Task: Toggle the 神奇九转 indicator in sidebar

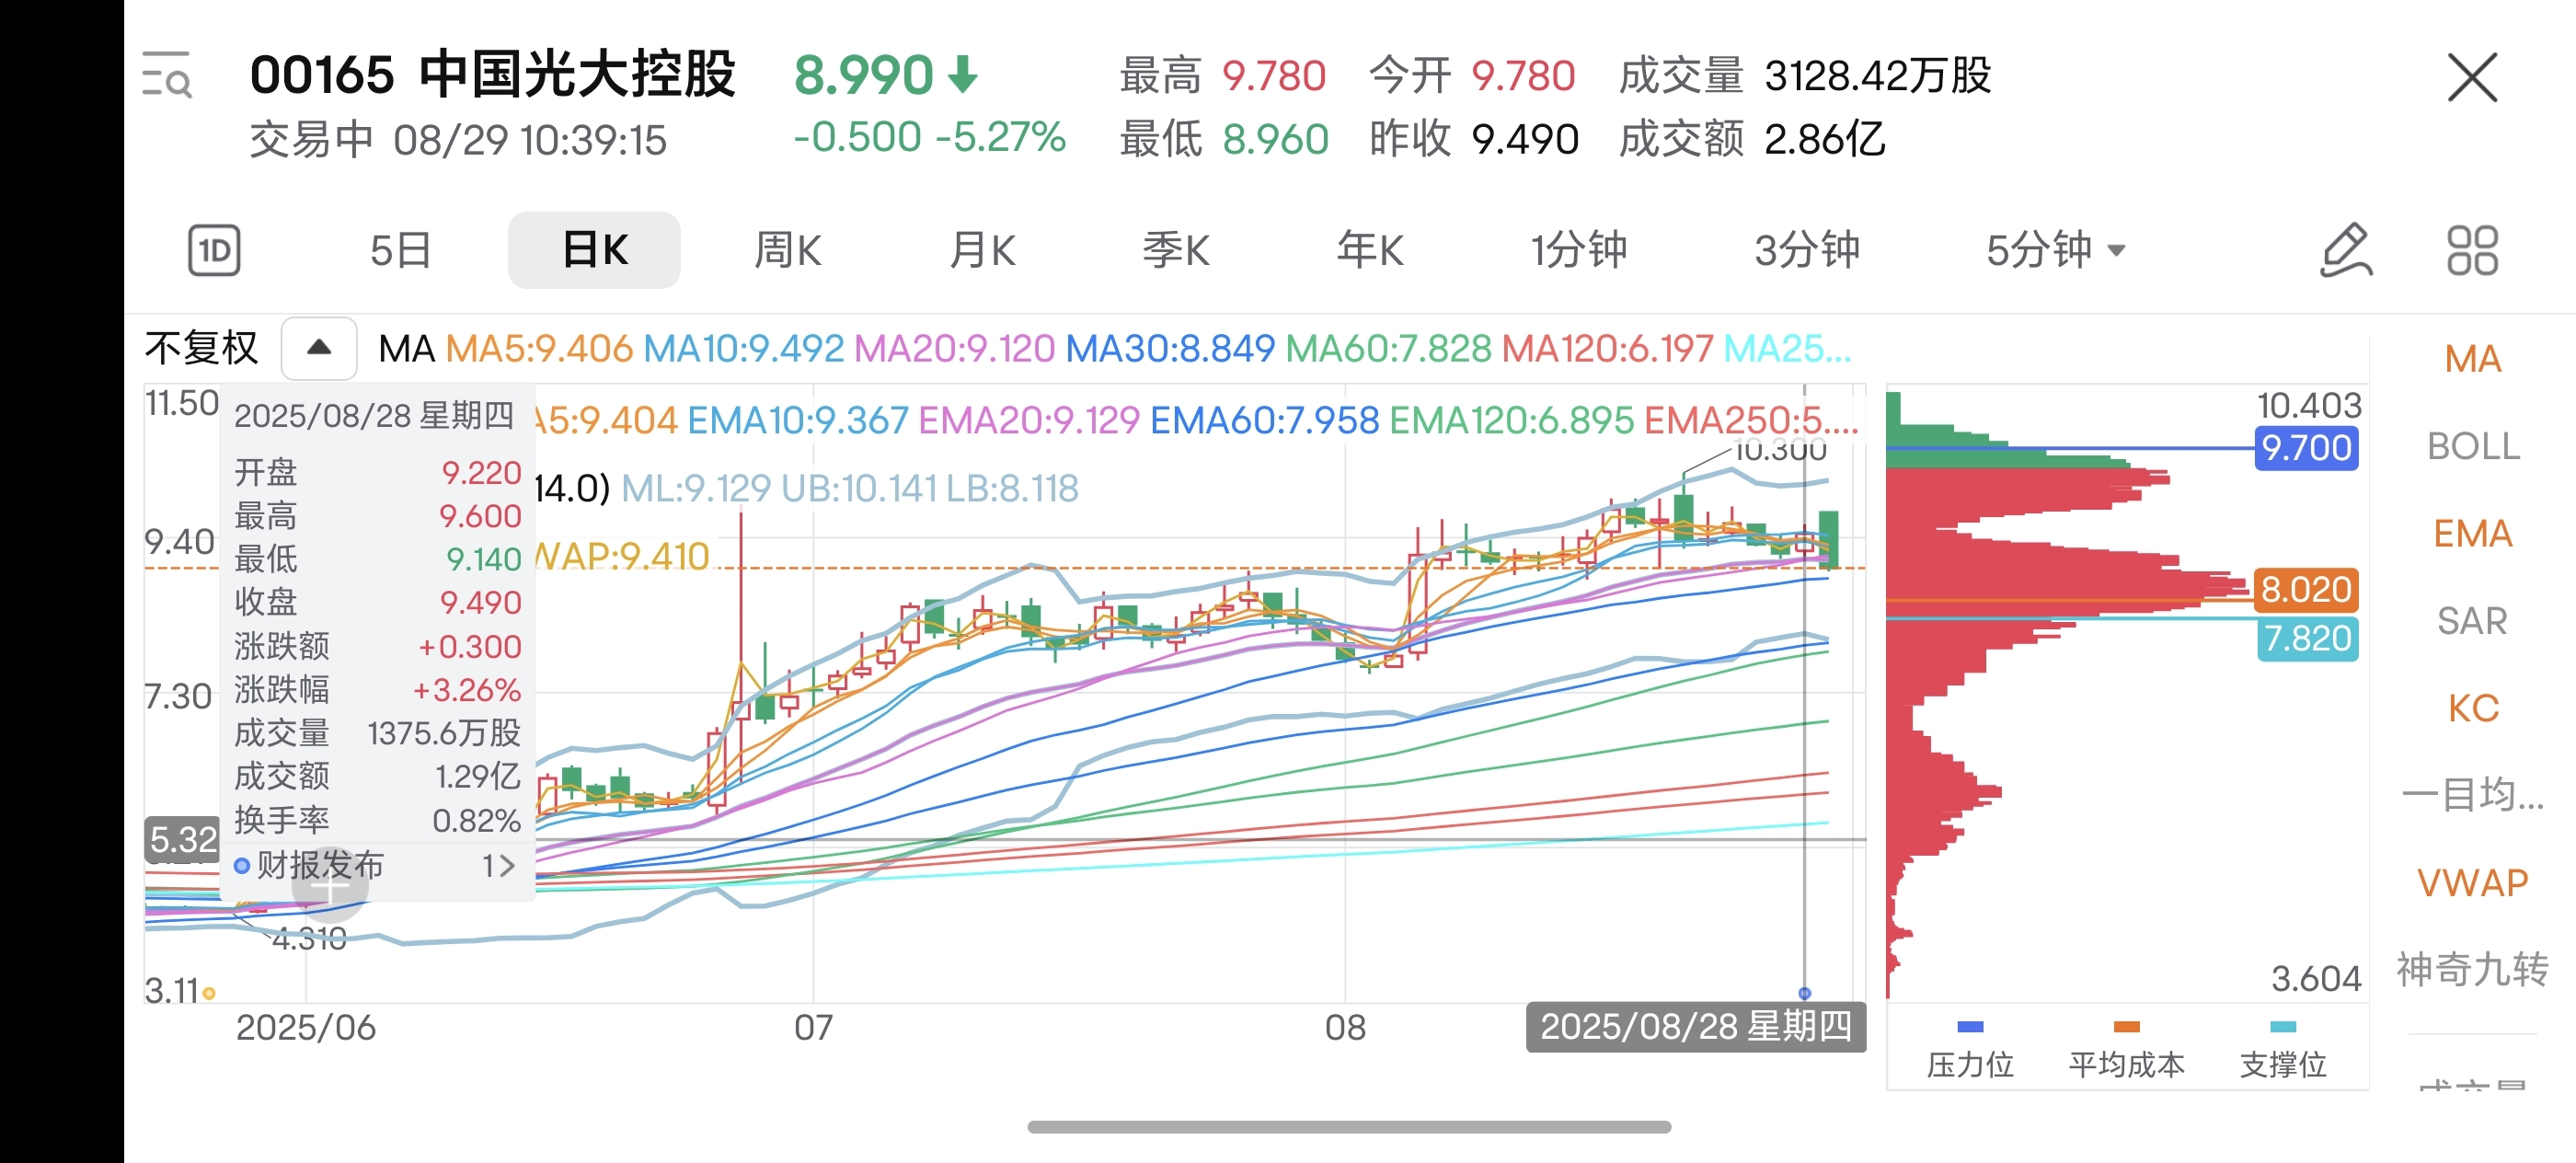Action: coord(2472,969)
